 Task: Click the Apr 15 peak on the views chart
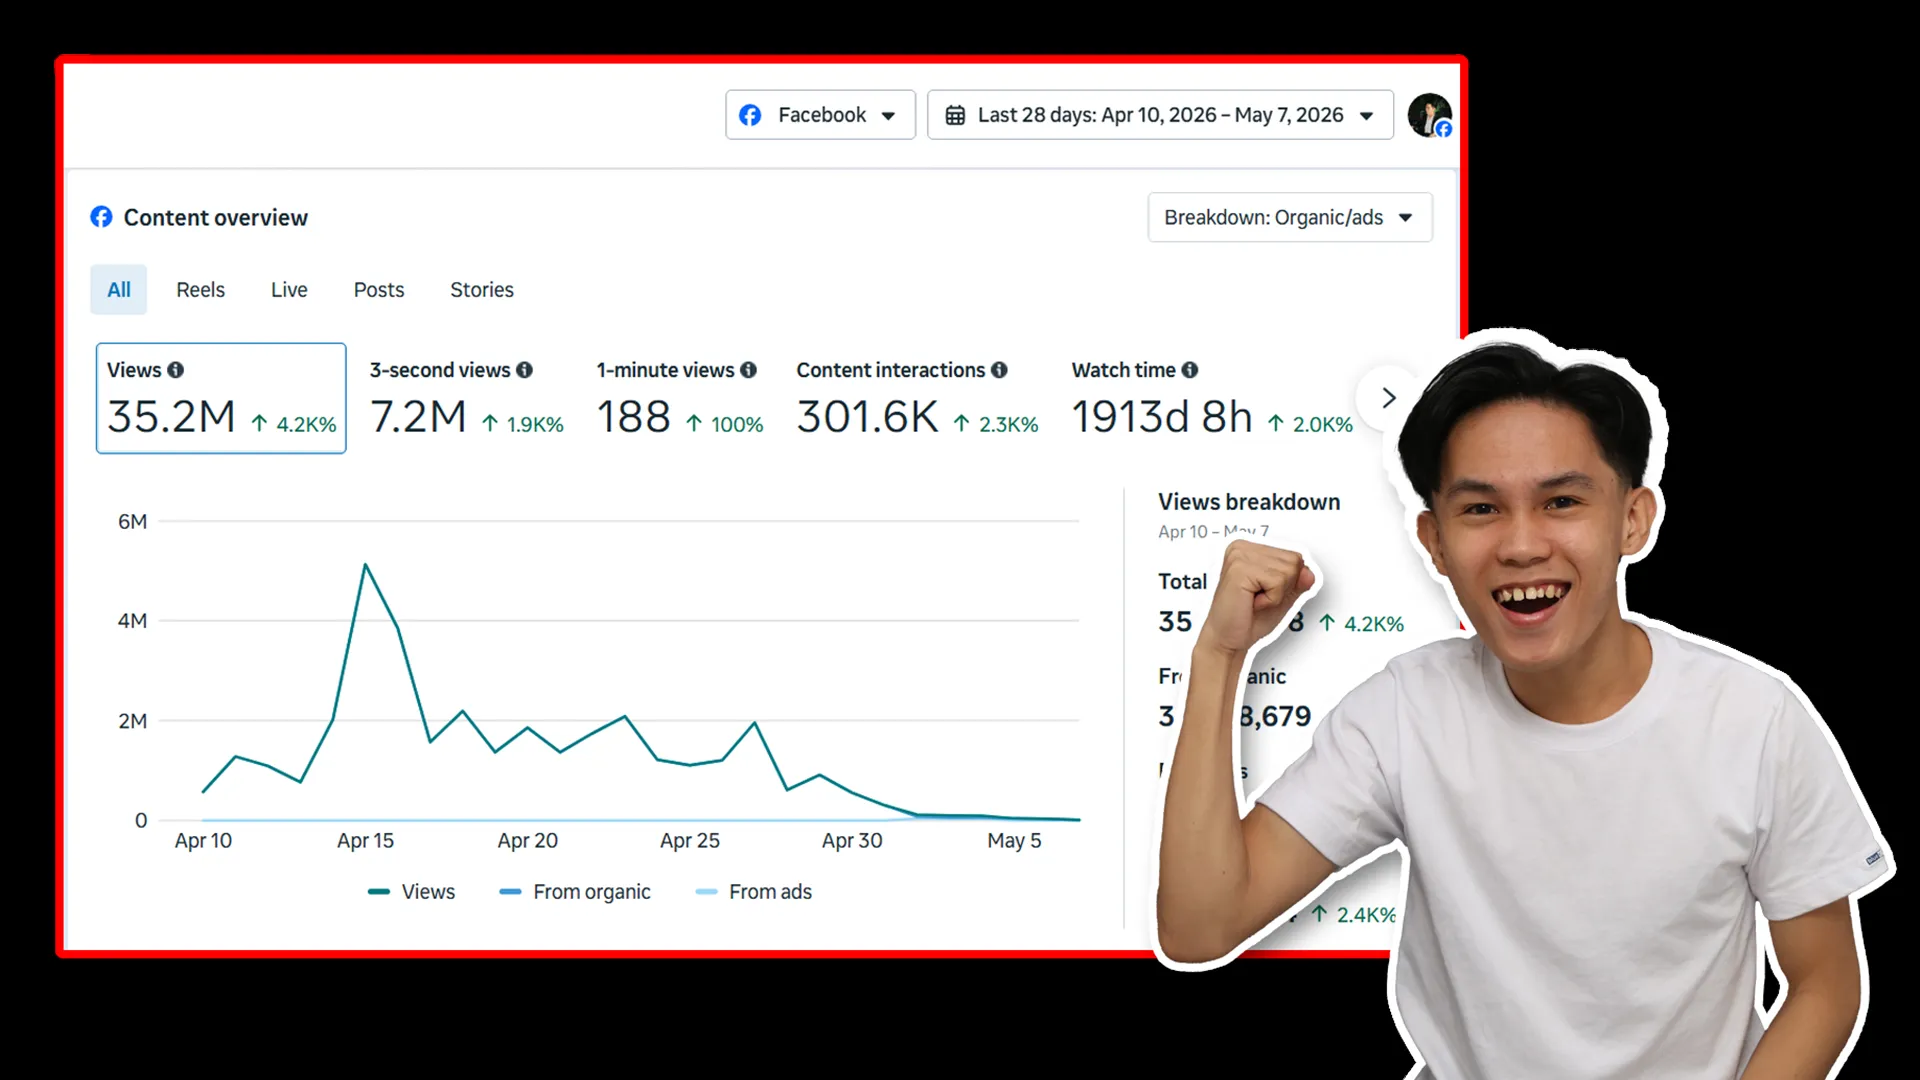click(x=365, y=565)
